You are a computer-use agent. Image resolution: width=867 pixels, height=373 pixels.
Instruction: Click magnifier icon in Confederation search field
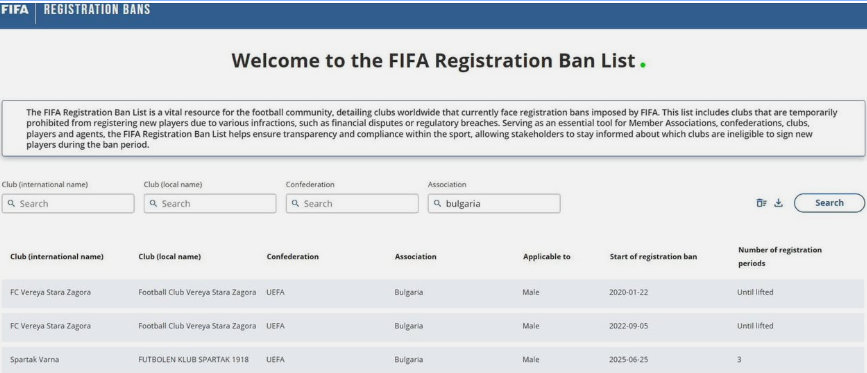point(295,203)
